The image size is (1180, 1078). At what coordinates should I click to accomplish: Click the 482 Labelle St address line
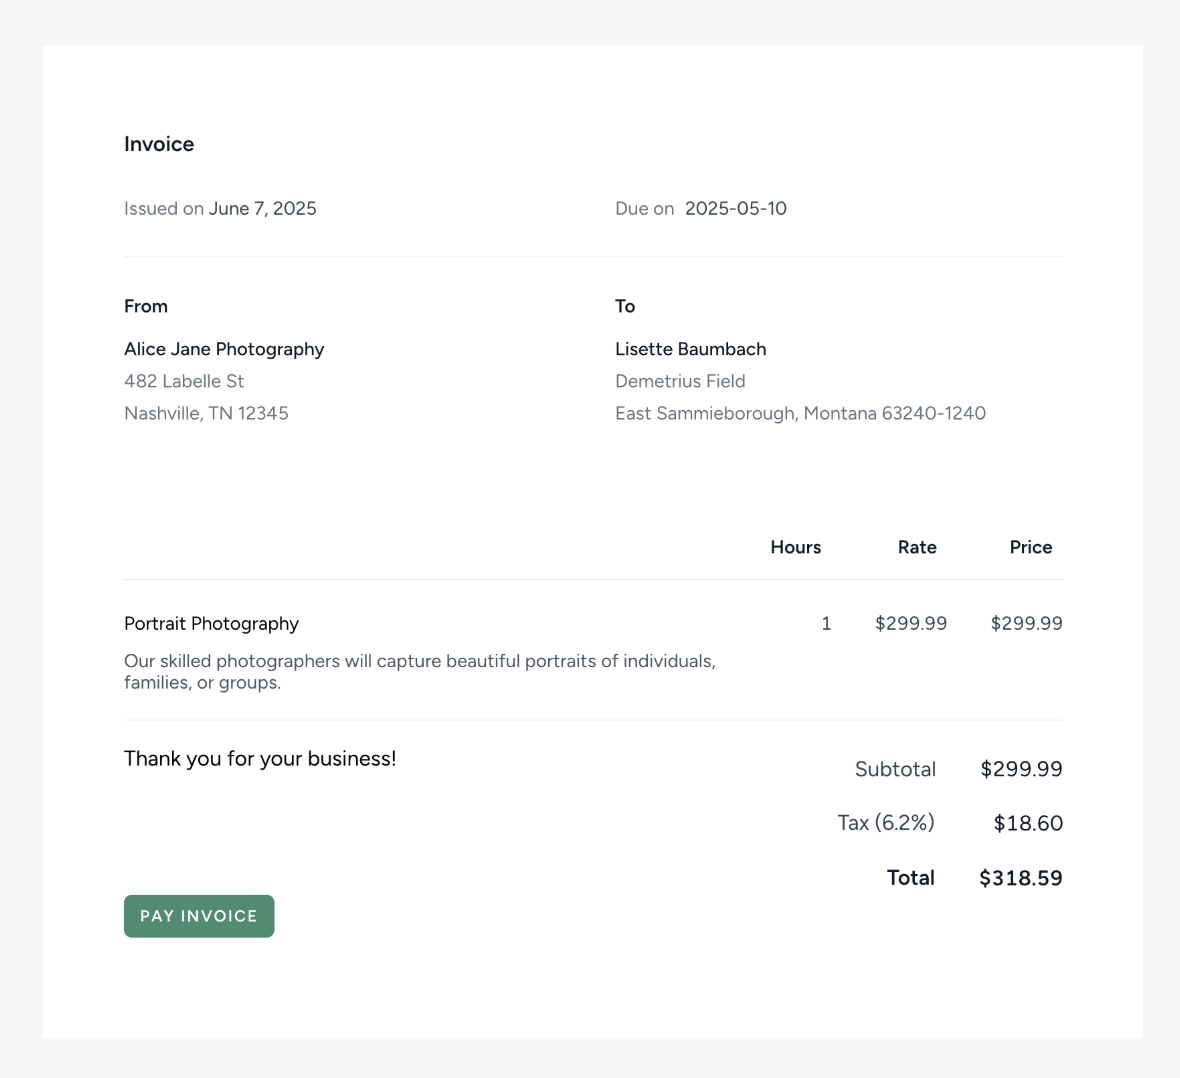pyautogui.click(x=184, y=381)
